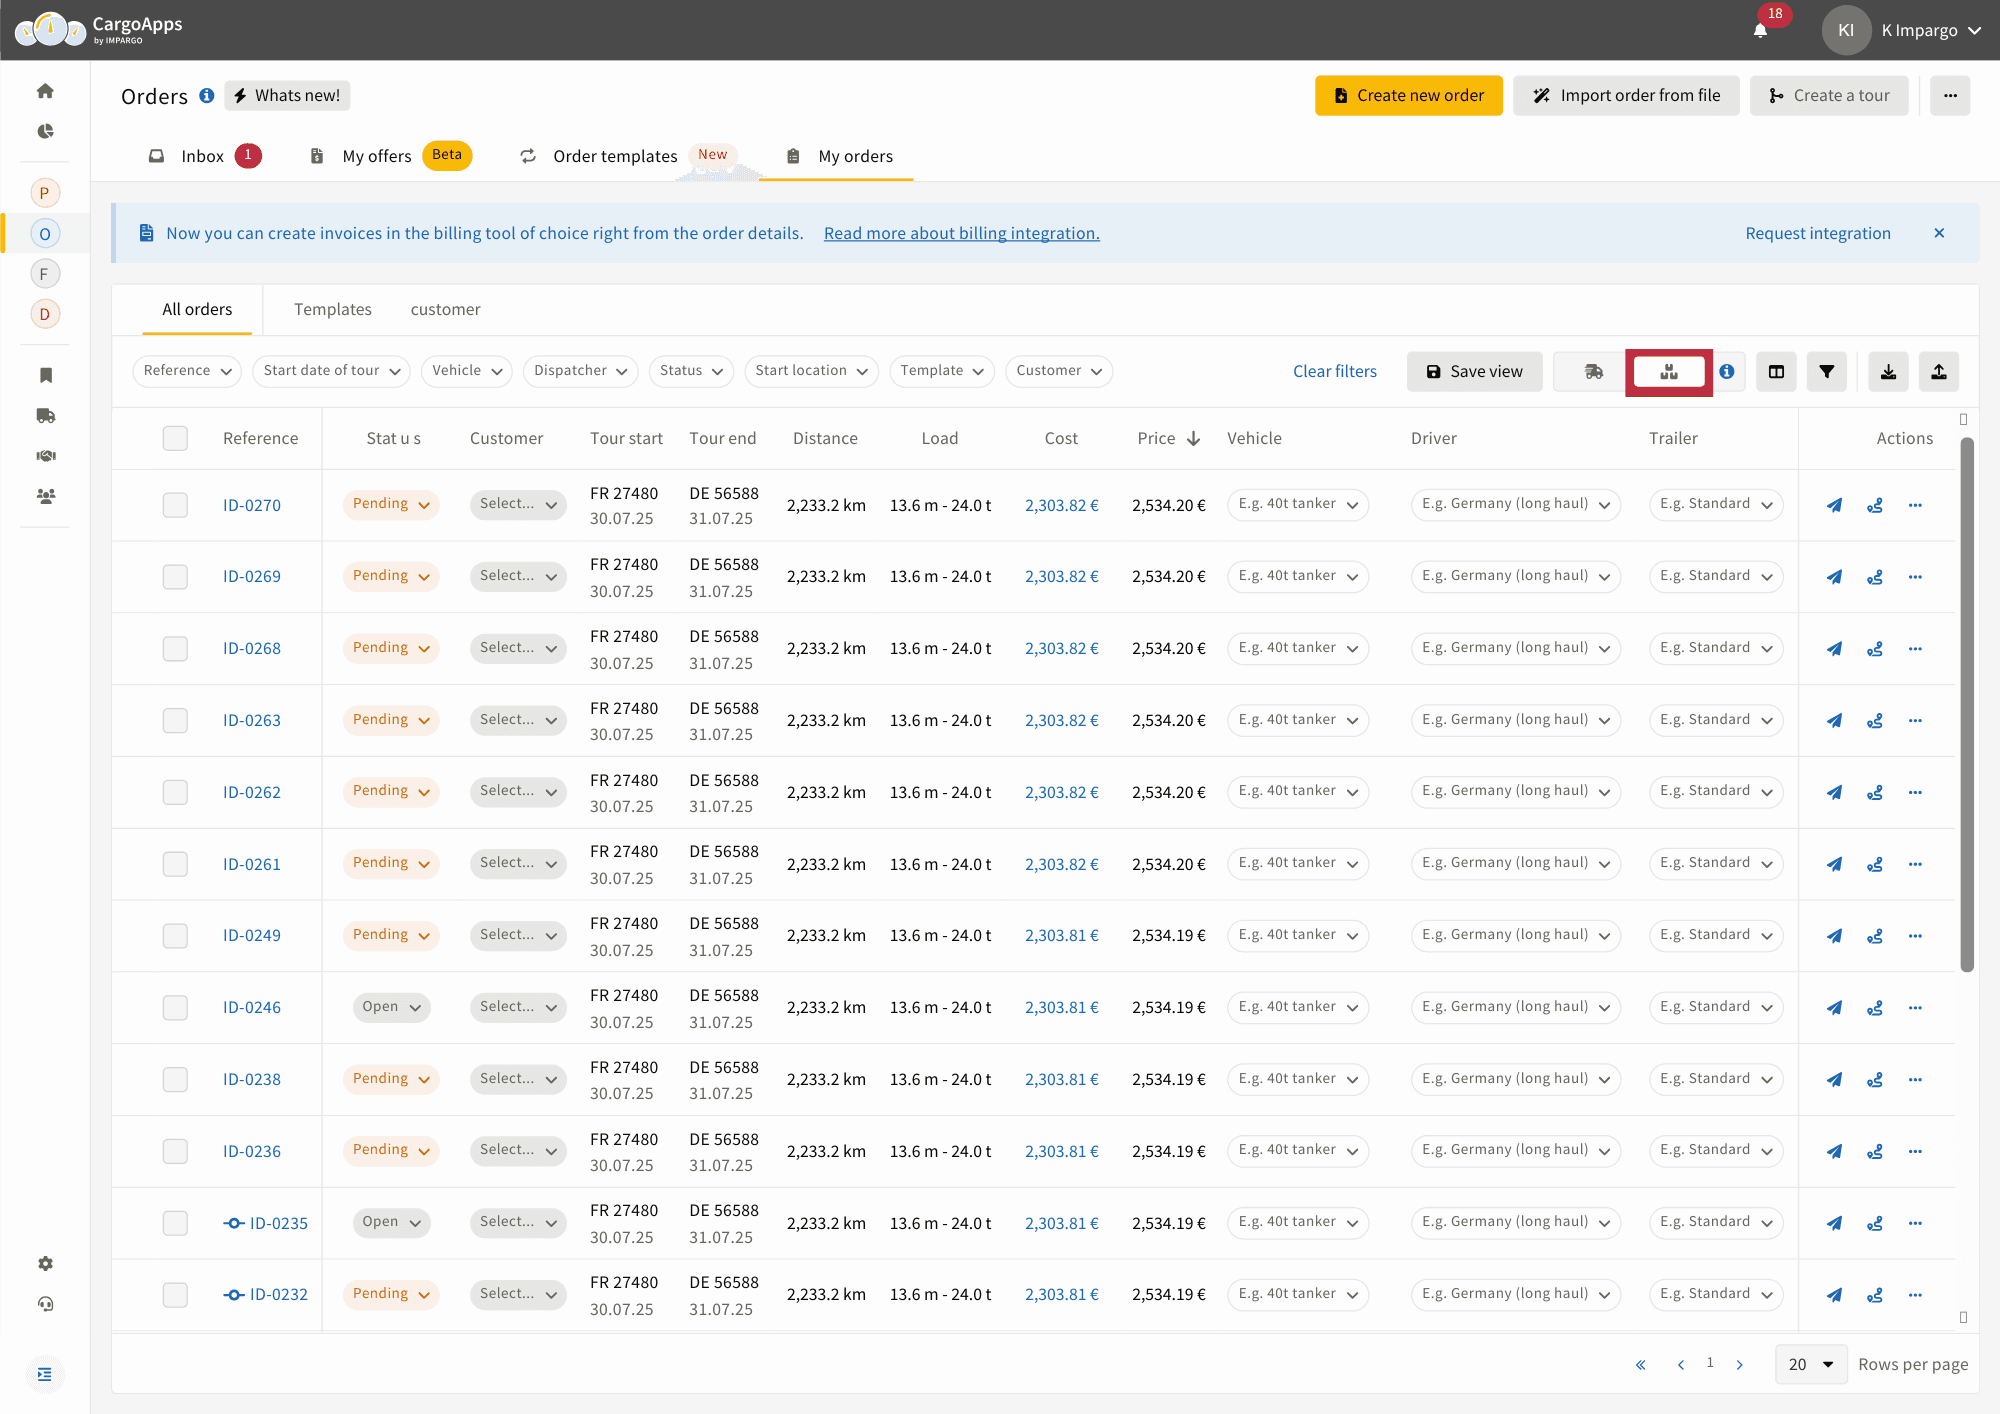The width and height of the screenshot is (2000, 1414).
Task: Check the box for order ID-0269
Action: click(x=175, y=577)
